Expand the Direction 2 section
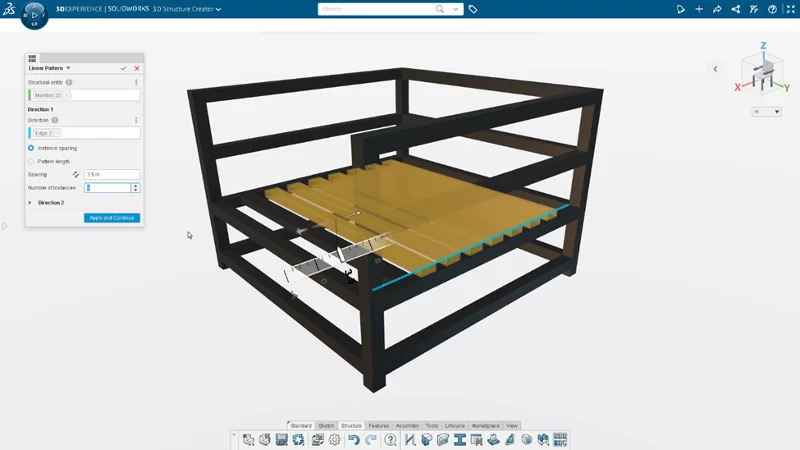Screen dimensions: 800x450 coord(30,202)
